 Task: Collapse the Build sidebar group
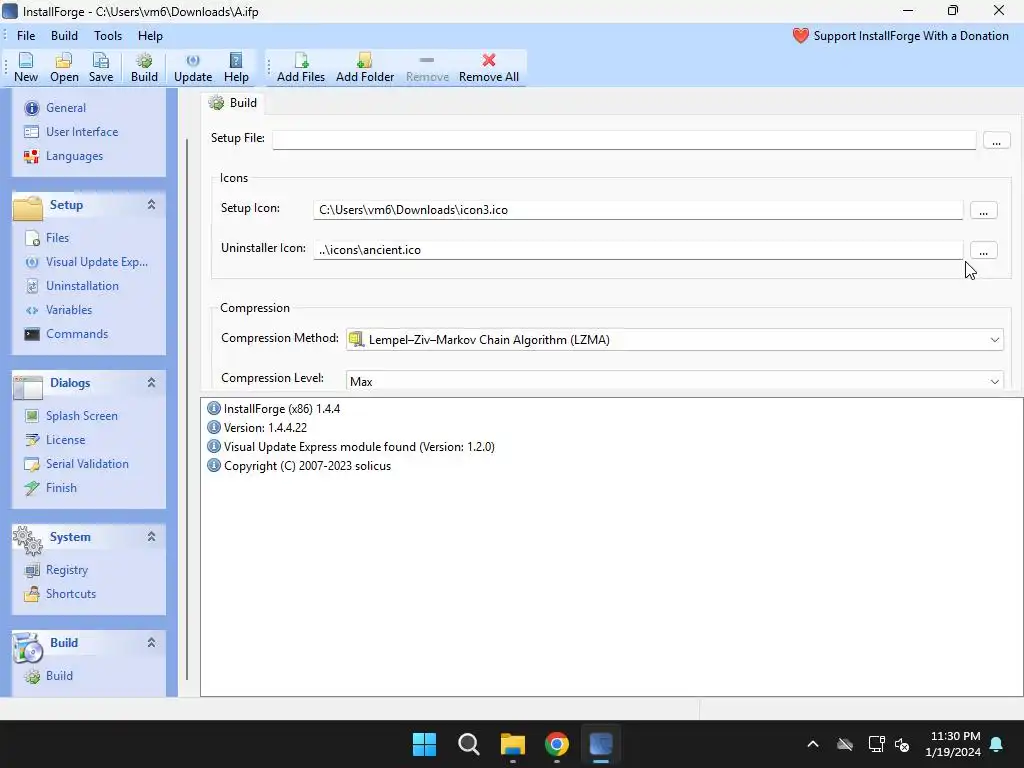[x=152, y=643]
